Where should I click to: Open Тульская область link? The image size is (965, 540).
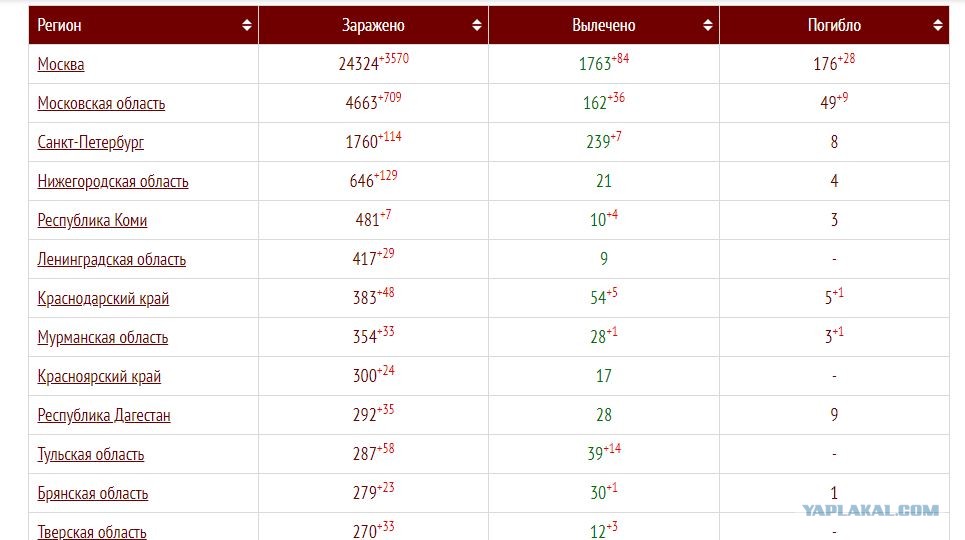coord(91,454)
